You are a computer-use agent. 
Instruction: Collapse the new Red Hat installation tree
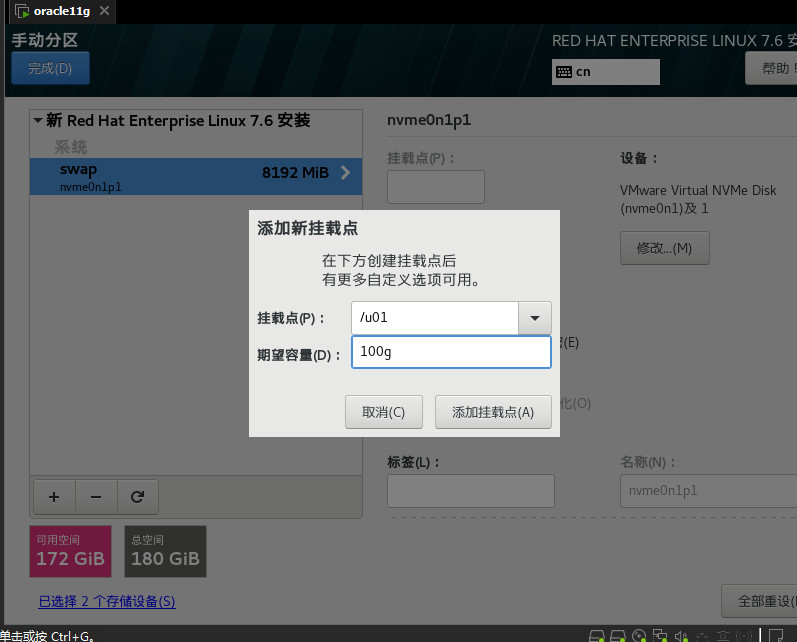[38, 121]
